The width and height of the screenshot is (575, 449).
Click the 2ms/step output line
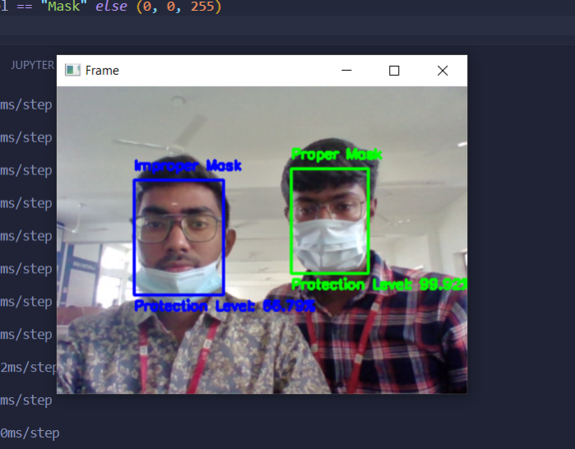point(29,367)
